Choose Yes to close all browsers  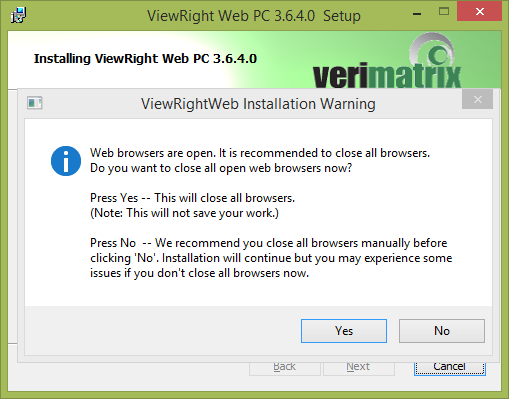click(x=344, y=331)
